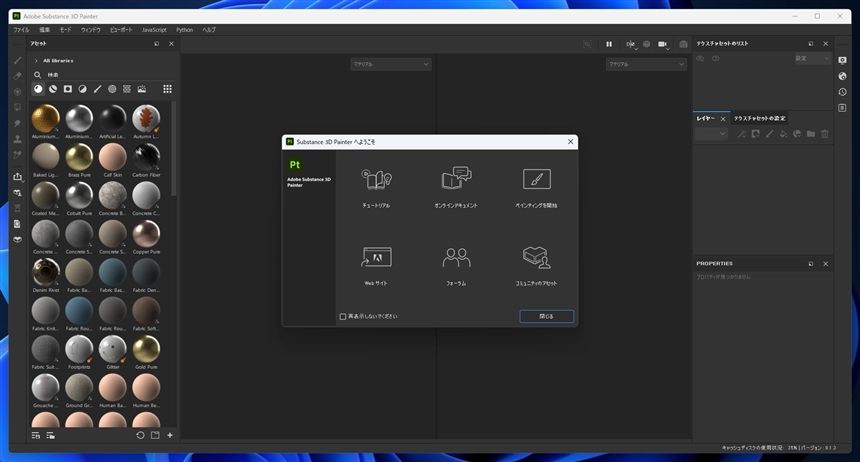Toggle the eye visibility icon in texture set list
This screenshot has height=462, width=860.
click(x=716, y=58)
